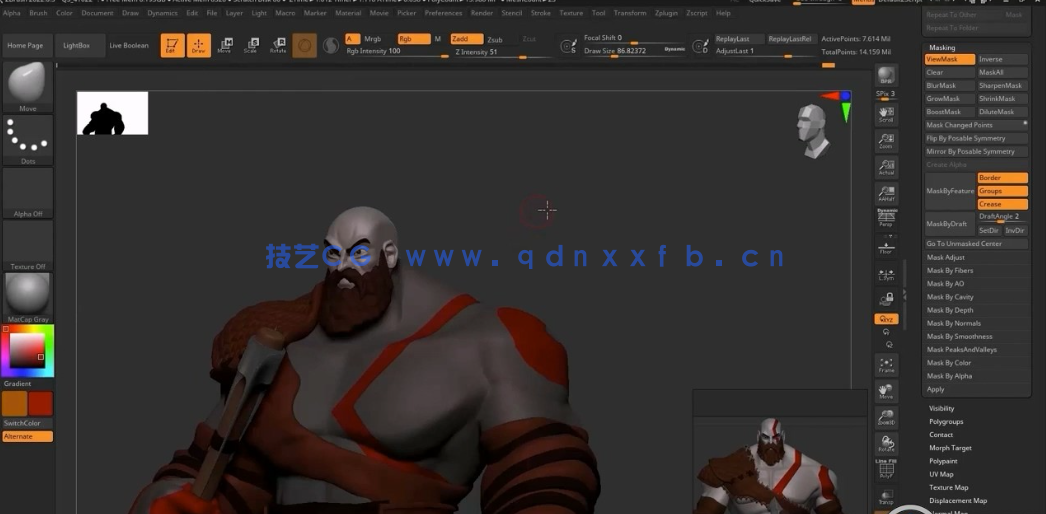Screen dimensions: 1046x514
Task: Click the Zoom canvas icon
Action: [x=886, y=140]
